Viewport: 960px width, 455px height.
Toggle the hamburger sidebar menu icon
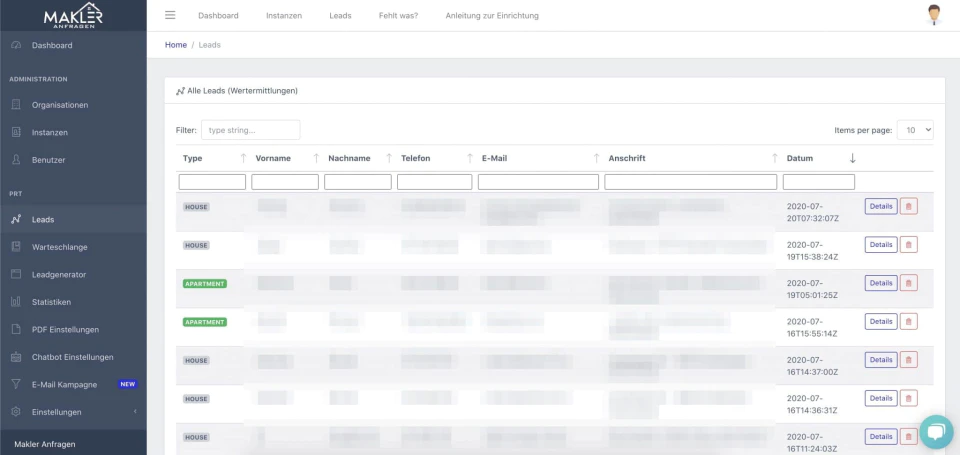(x=170, y=15)
